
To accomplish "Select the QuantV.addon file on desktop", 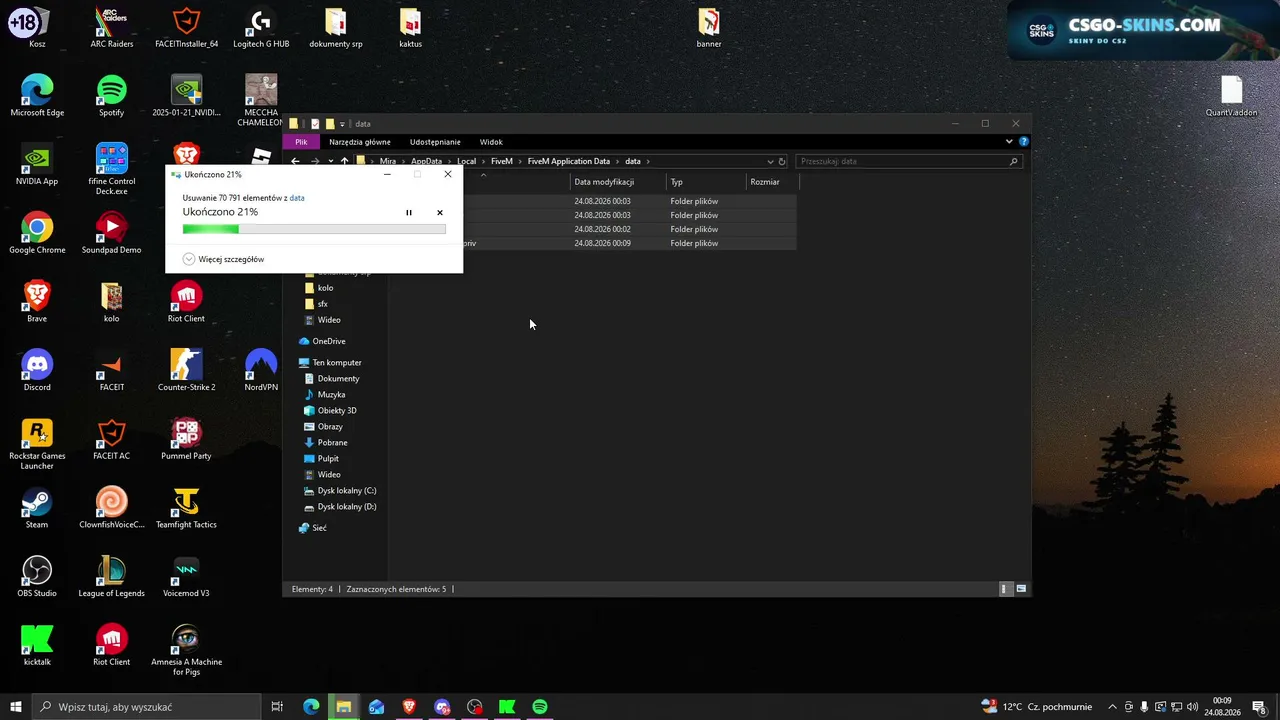I will point(1231,96).
